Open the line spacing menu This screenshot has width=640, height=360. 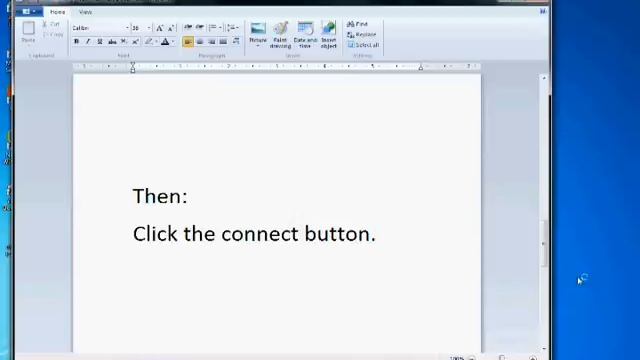pyautogui.click(x=233, y=27)
